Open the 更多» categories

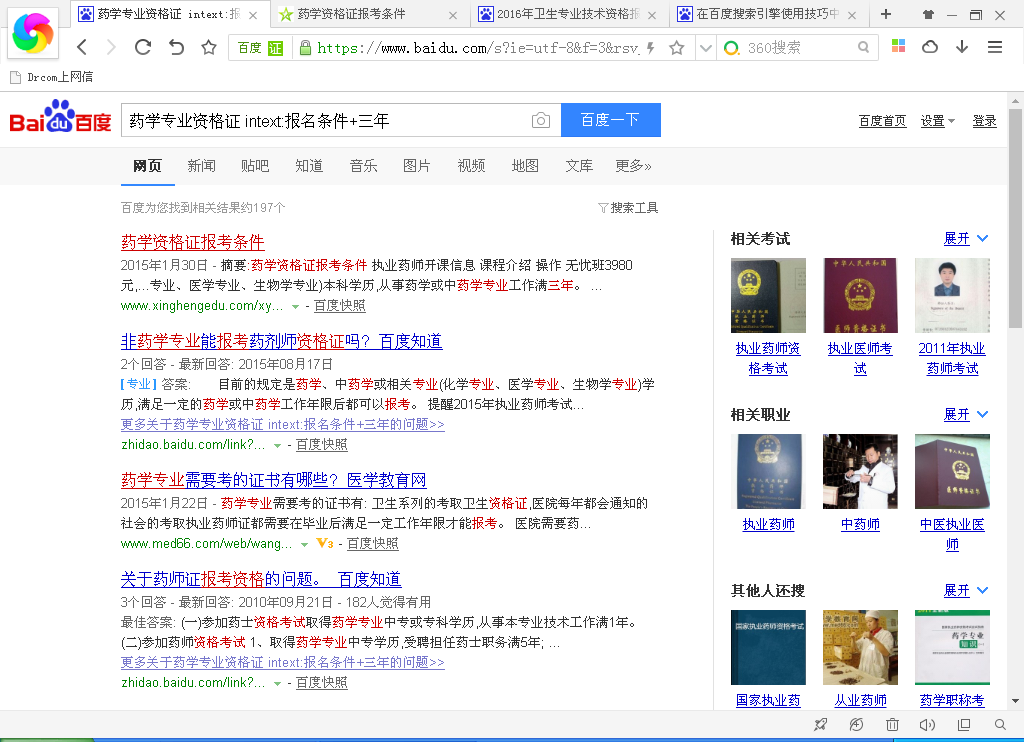633,166
